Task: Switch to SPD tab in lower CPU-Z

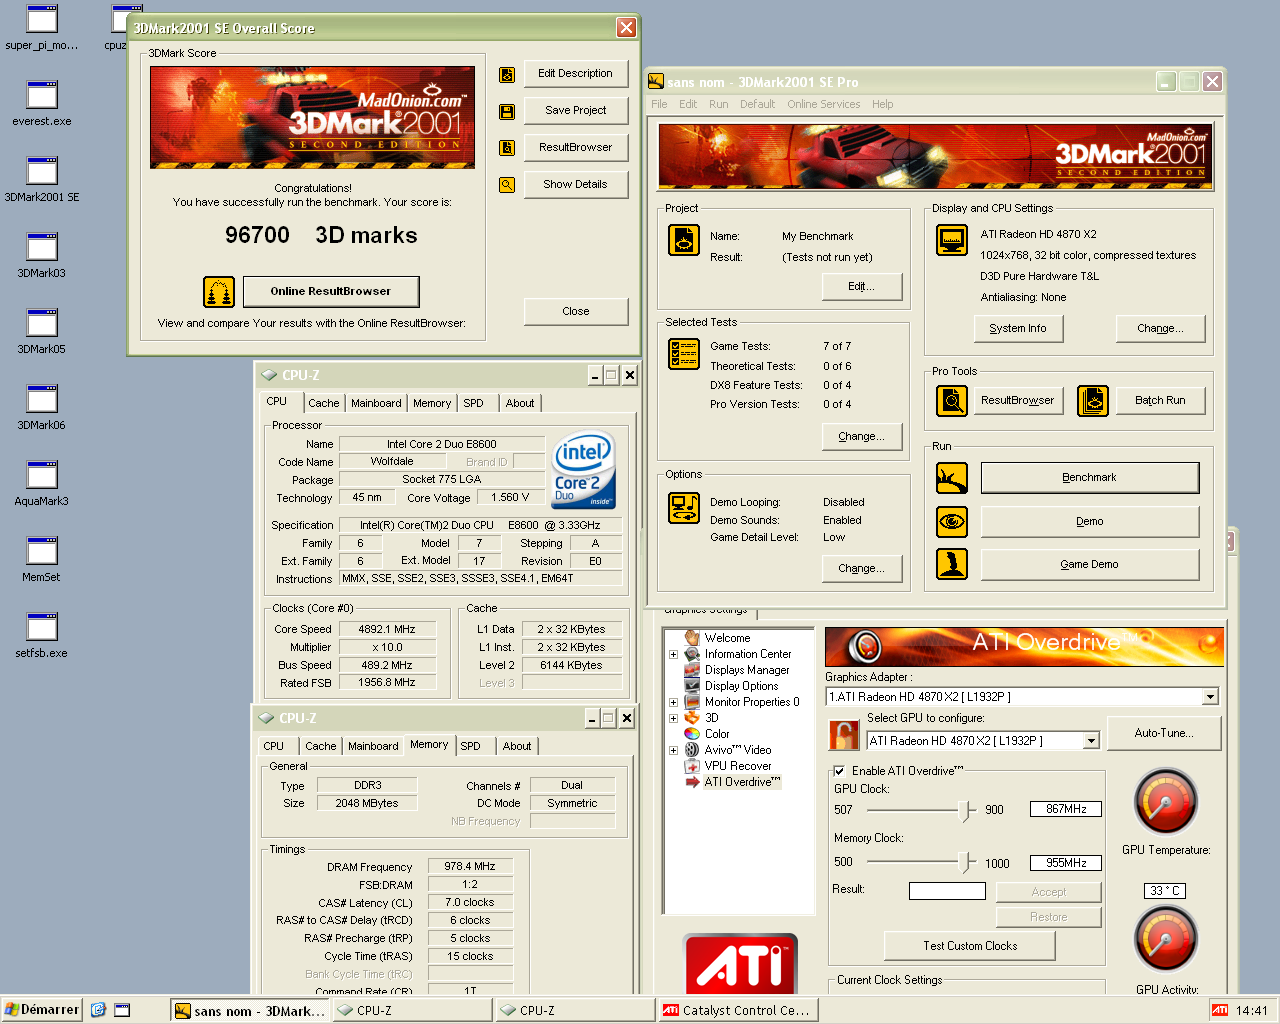Action: tap(470, 746)
